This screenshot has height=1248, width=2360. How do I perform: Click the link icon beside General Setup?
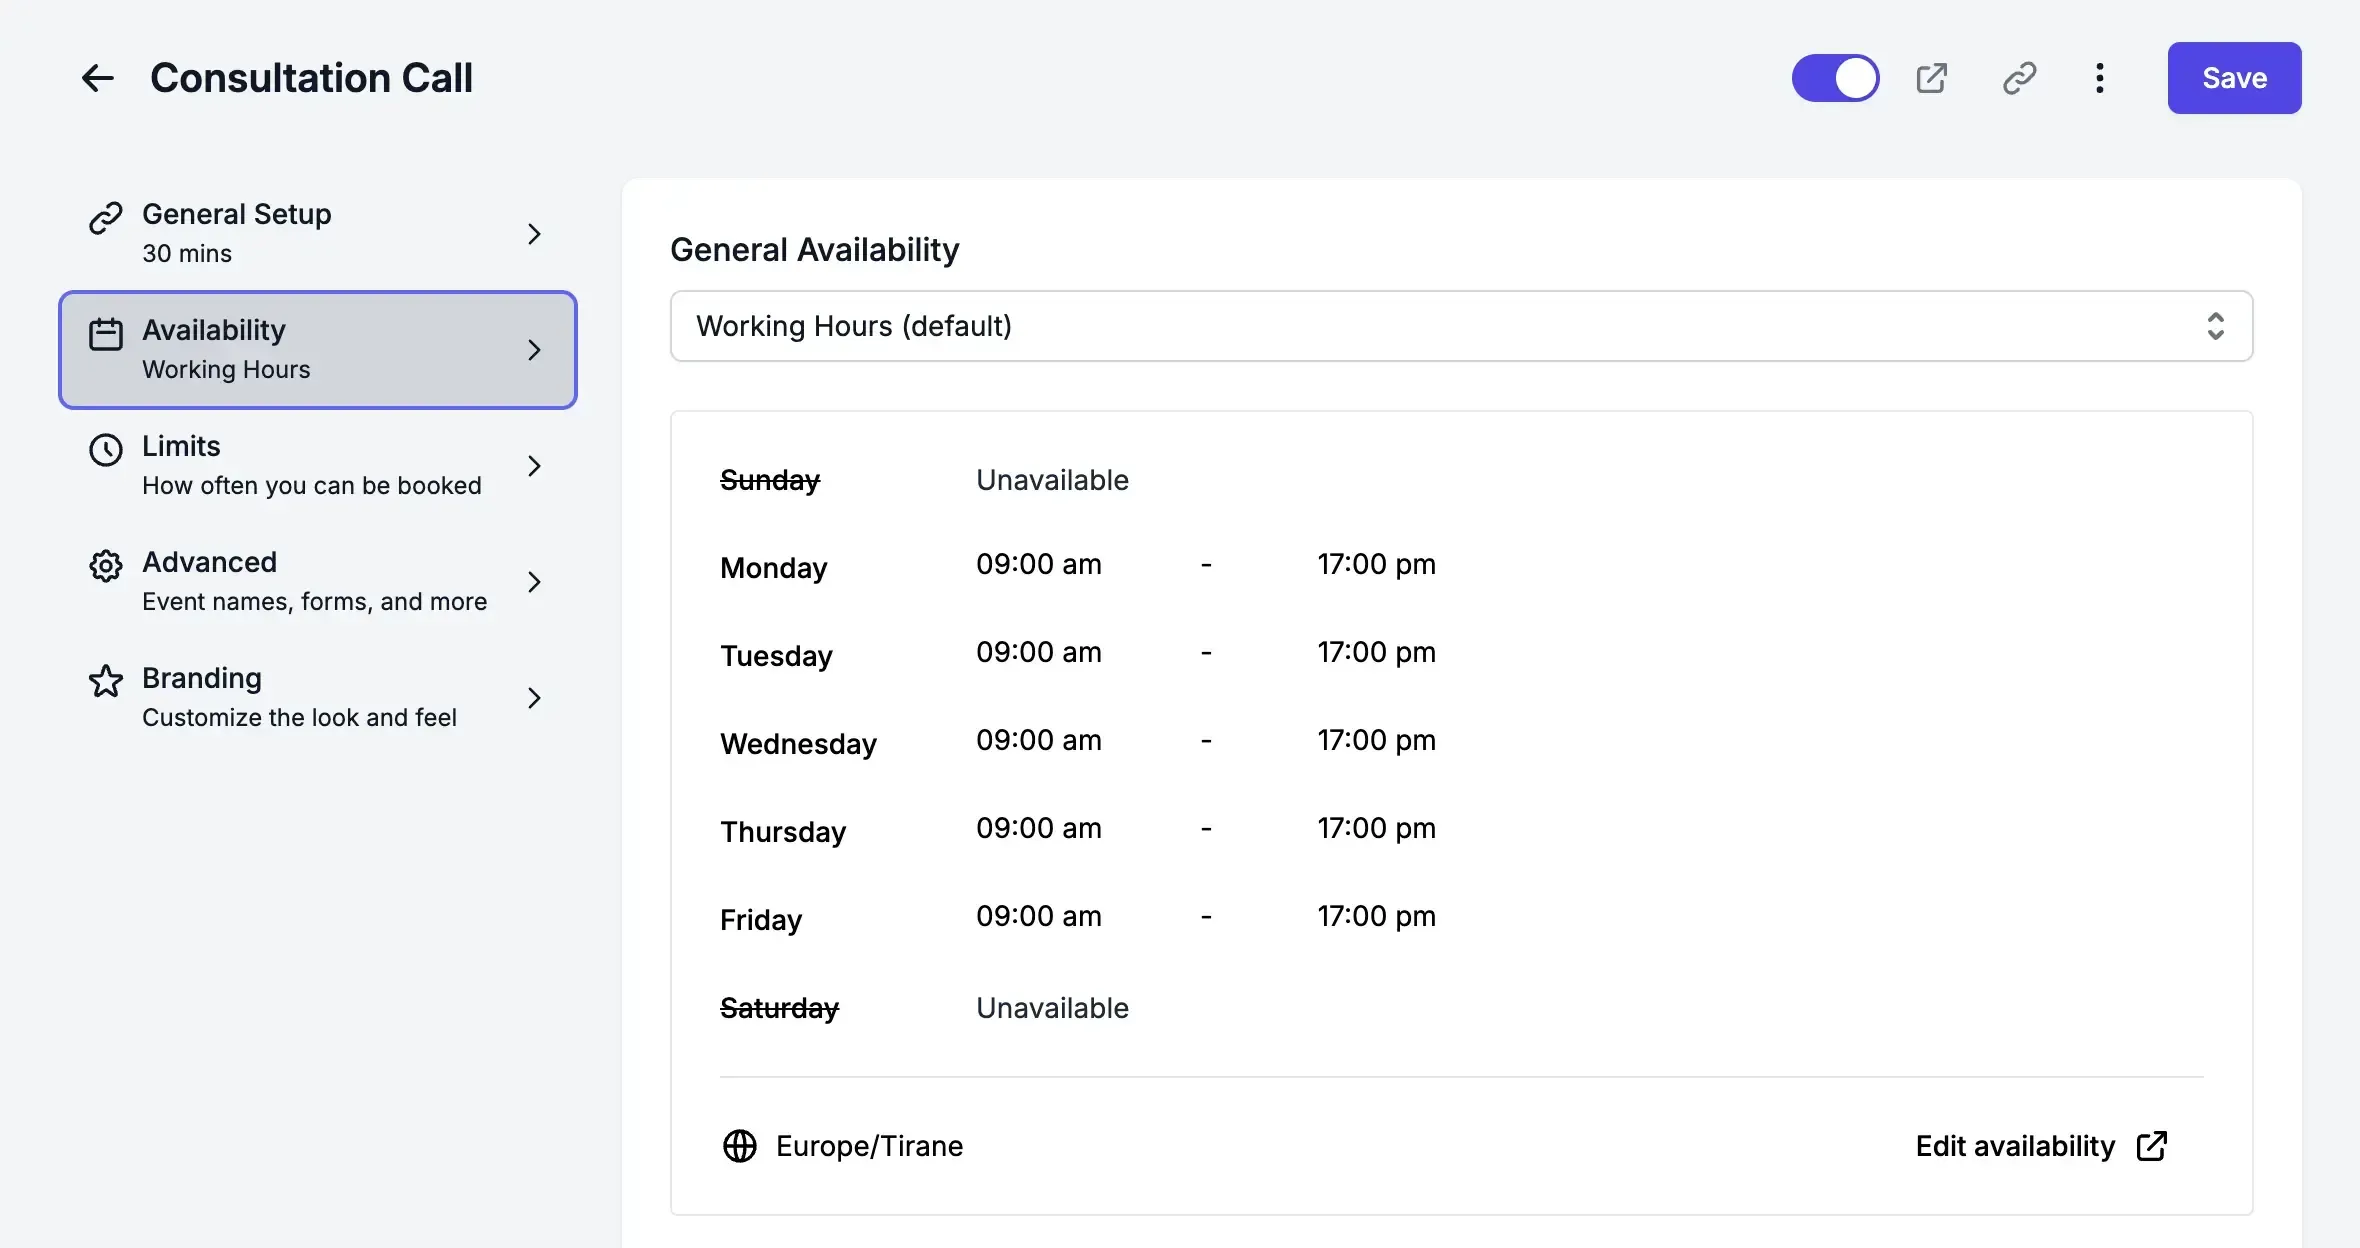(x=106, y=217)
